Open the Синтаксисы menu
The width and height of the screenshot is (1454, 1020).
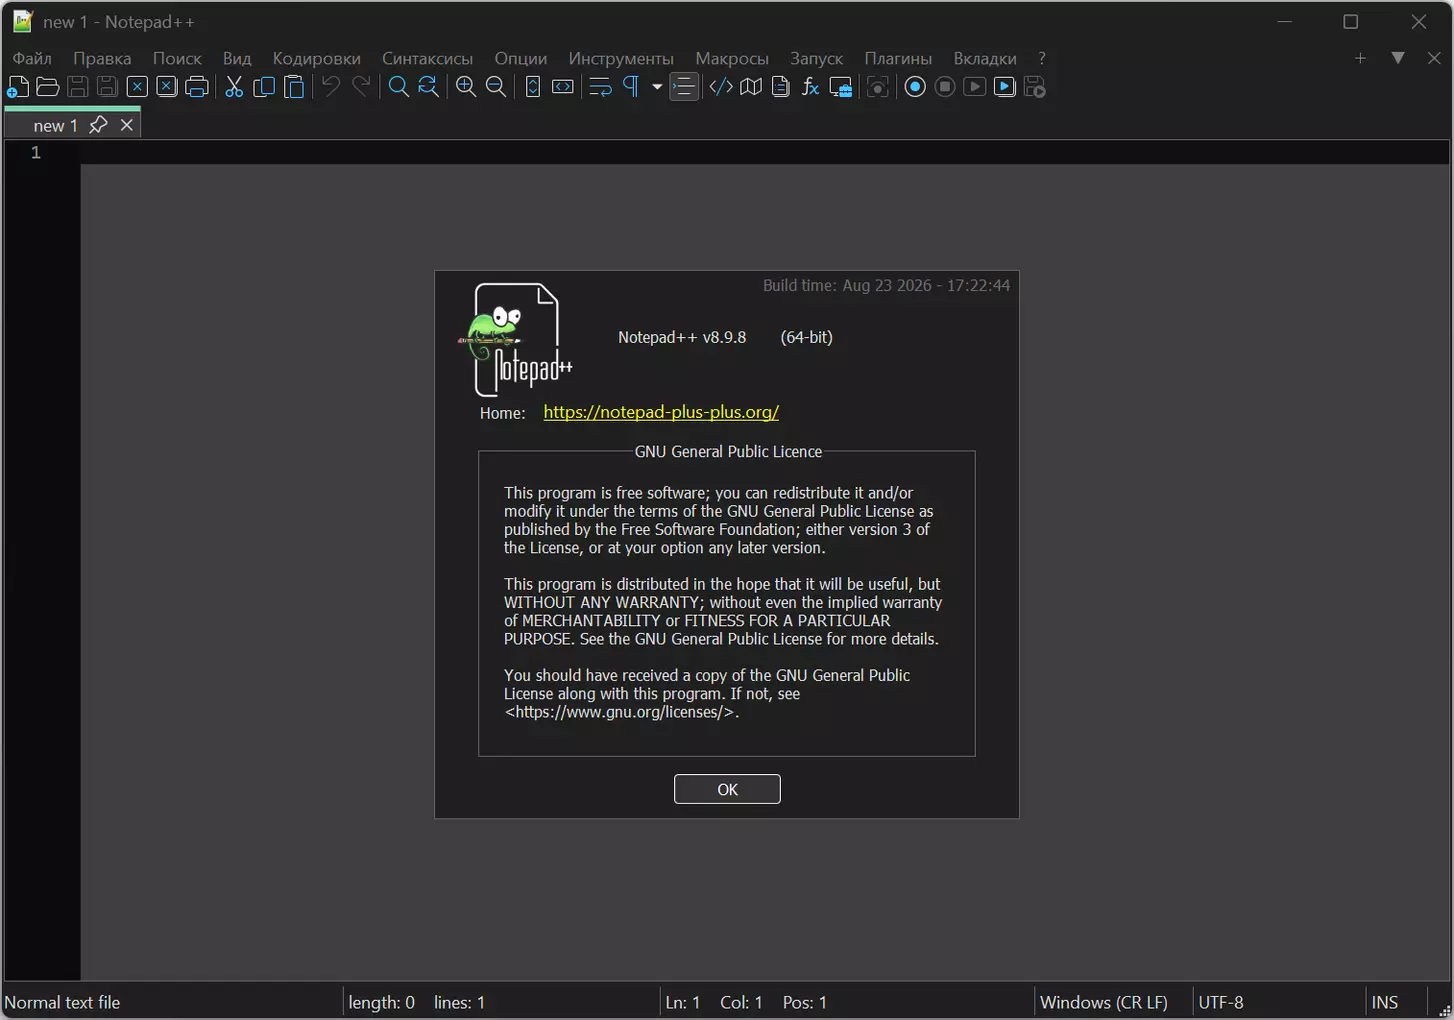point(427,58)
